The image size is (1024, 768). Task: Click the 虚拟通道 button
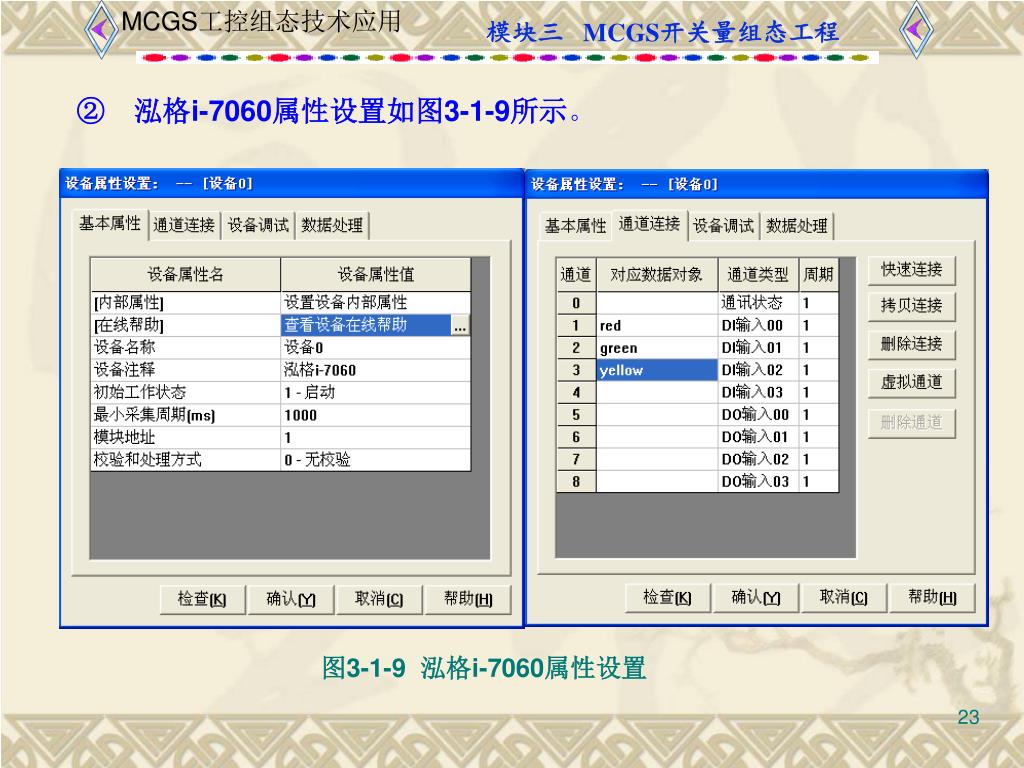point(912,383)
